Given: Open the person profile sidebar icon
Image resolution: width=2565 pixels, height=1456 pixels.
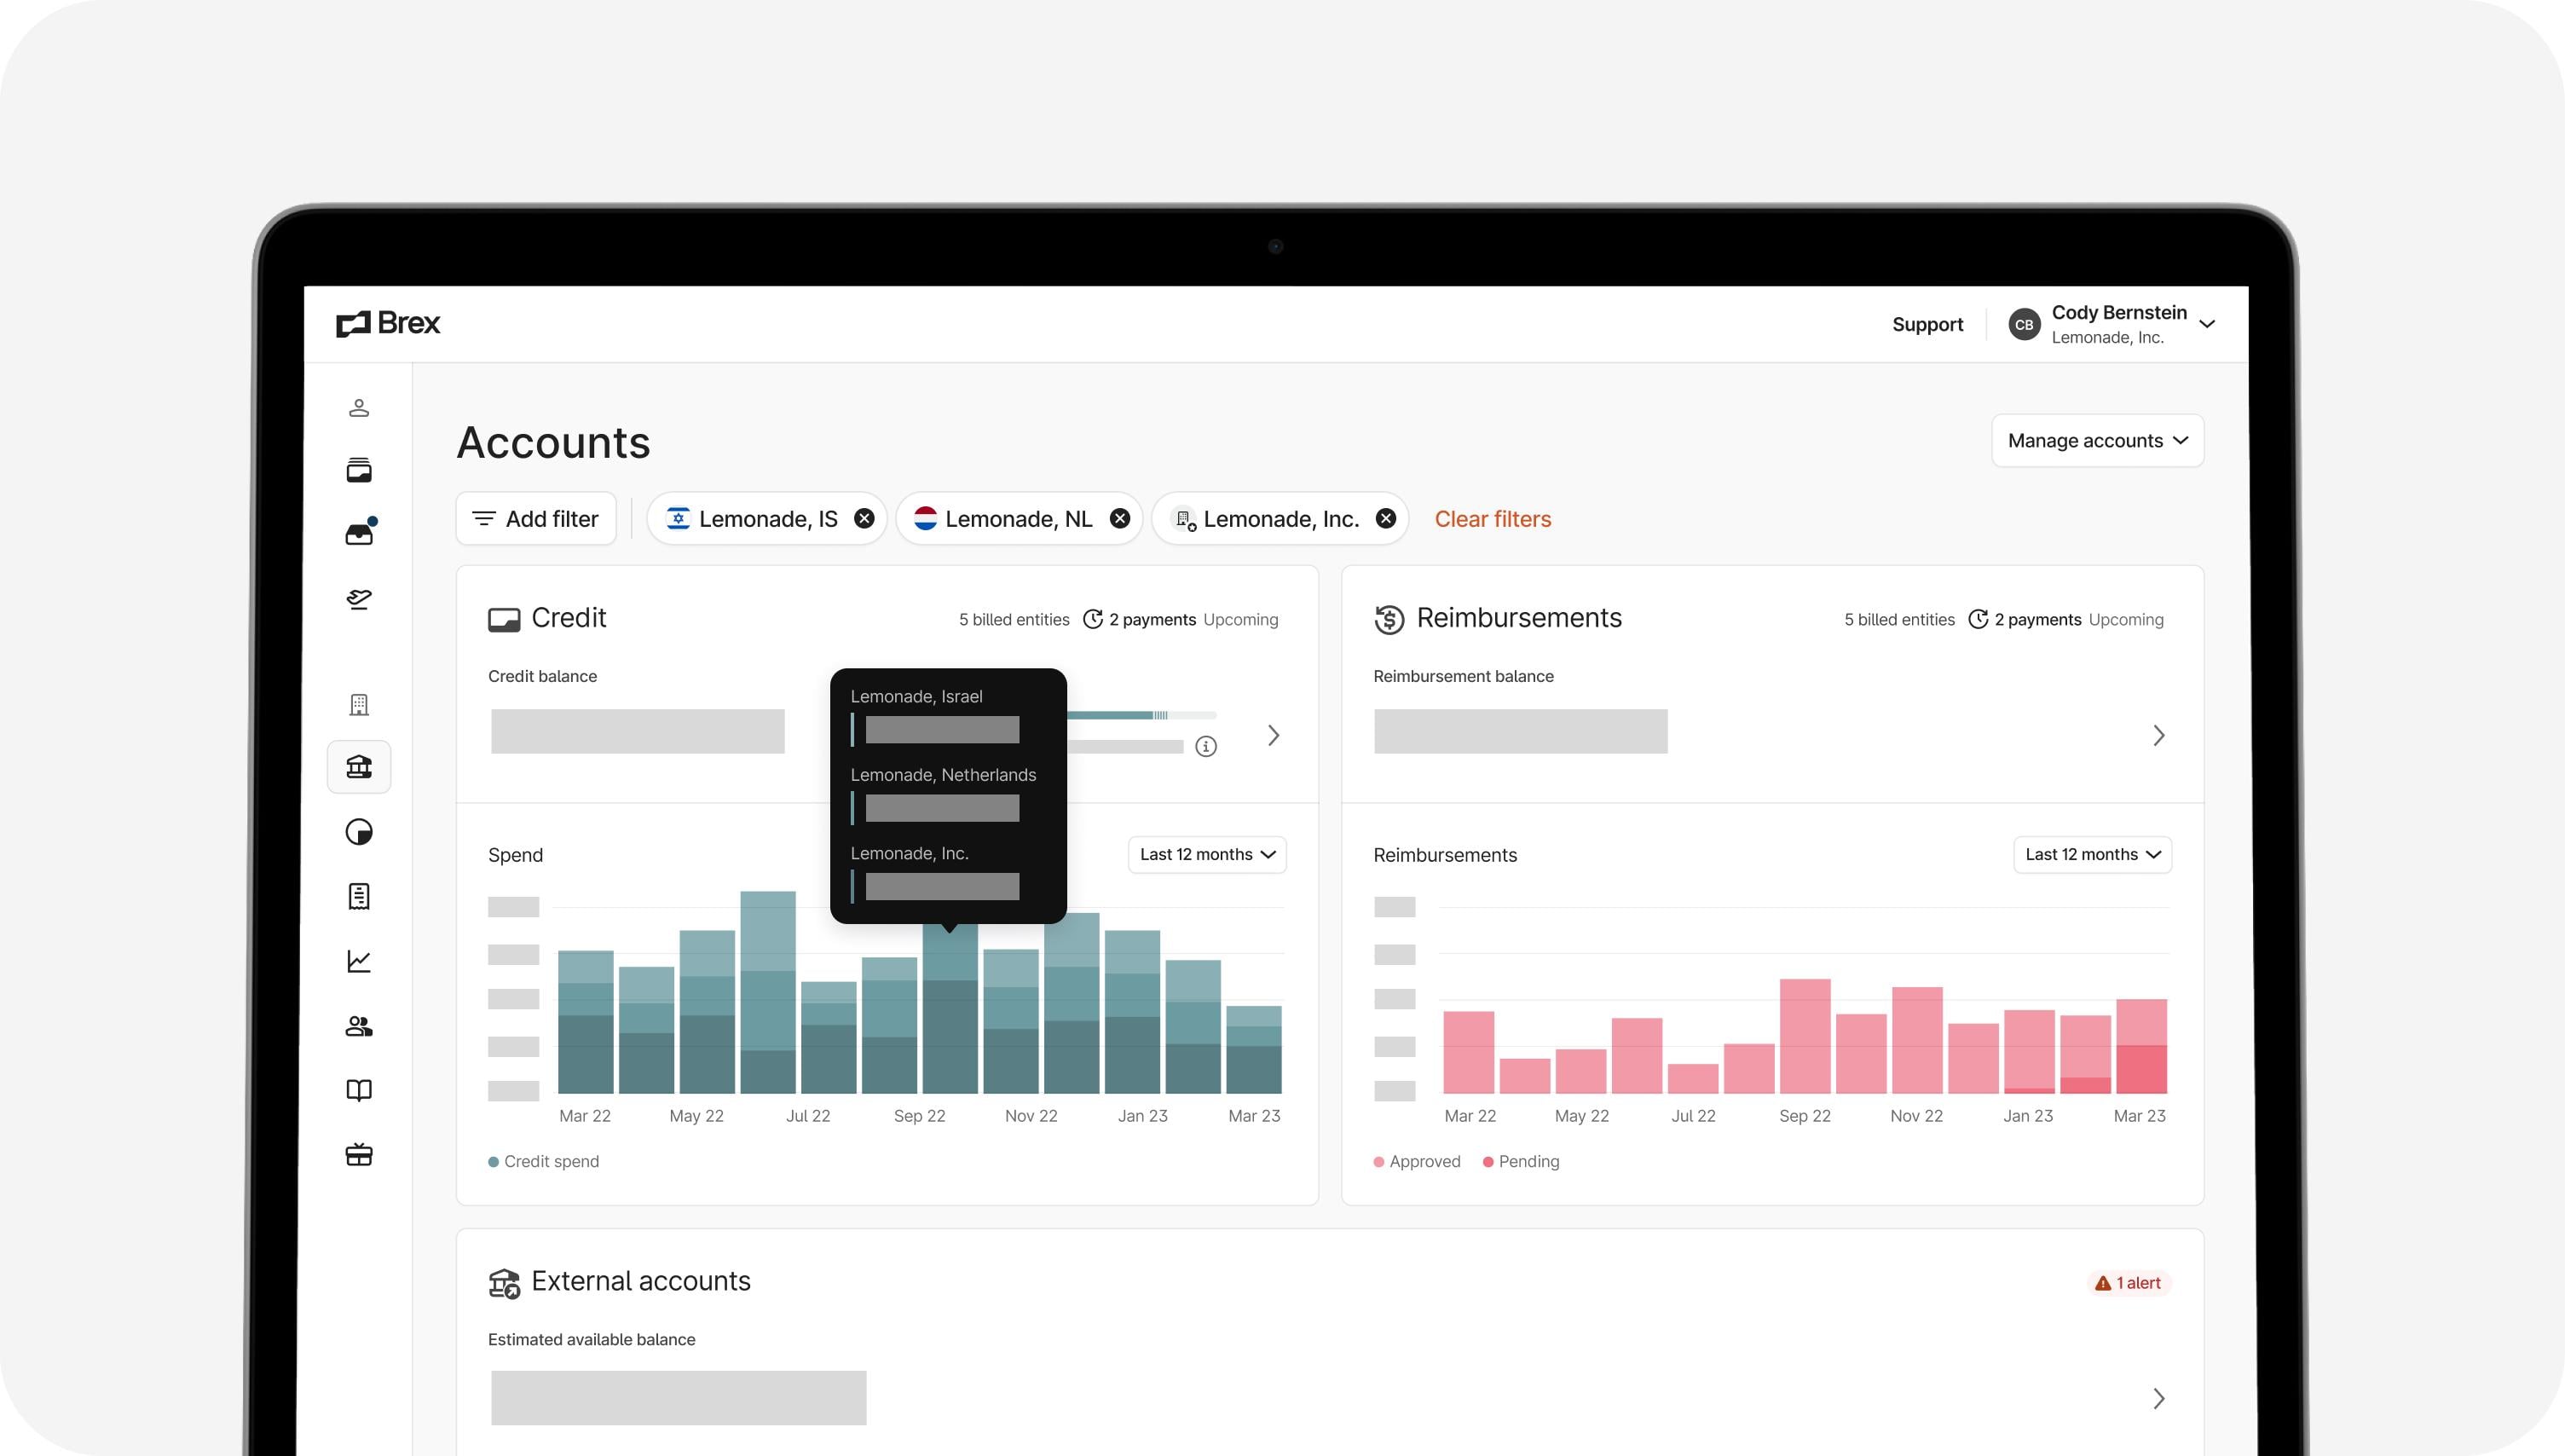Looking at the screenshot, I should pos(359,408).
